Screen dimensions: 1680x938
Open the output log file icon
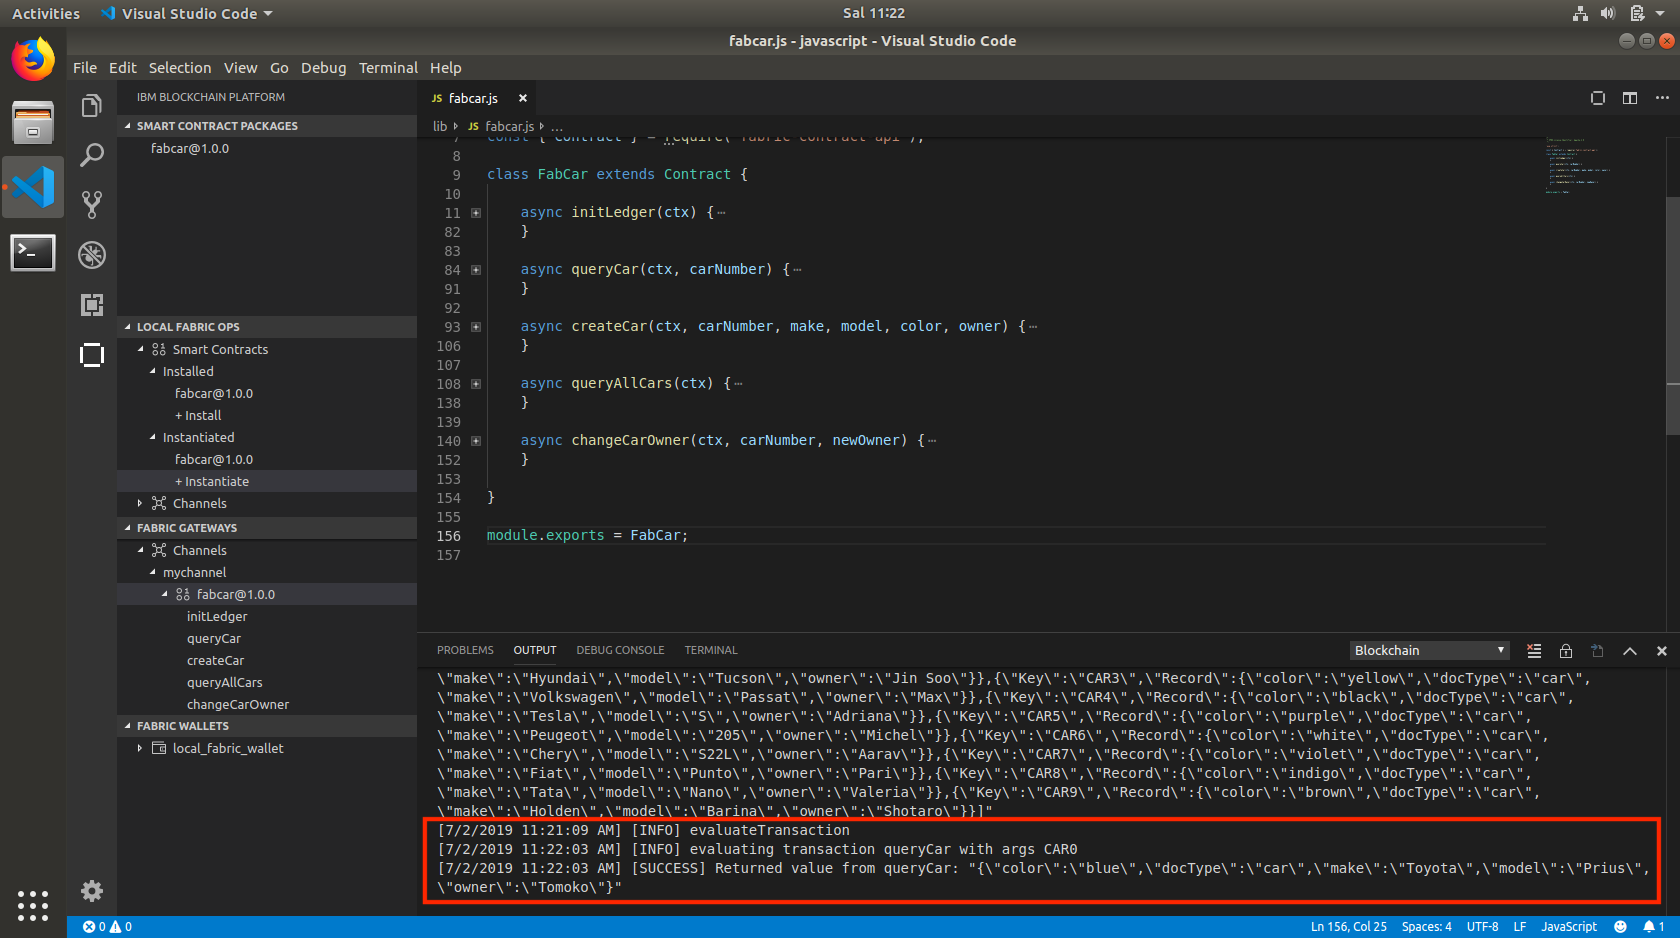click(x=1598, y=651)
